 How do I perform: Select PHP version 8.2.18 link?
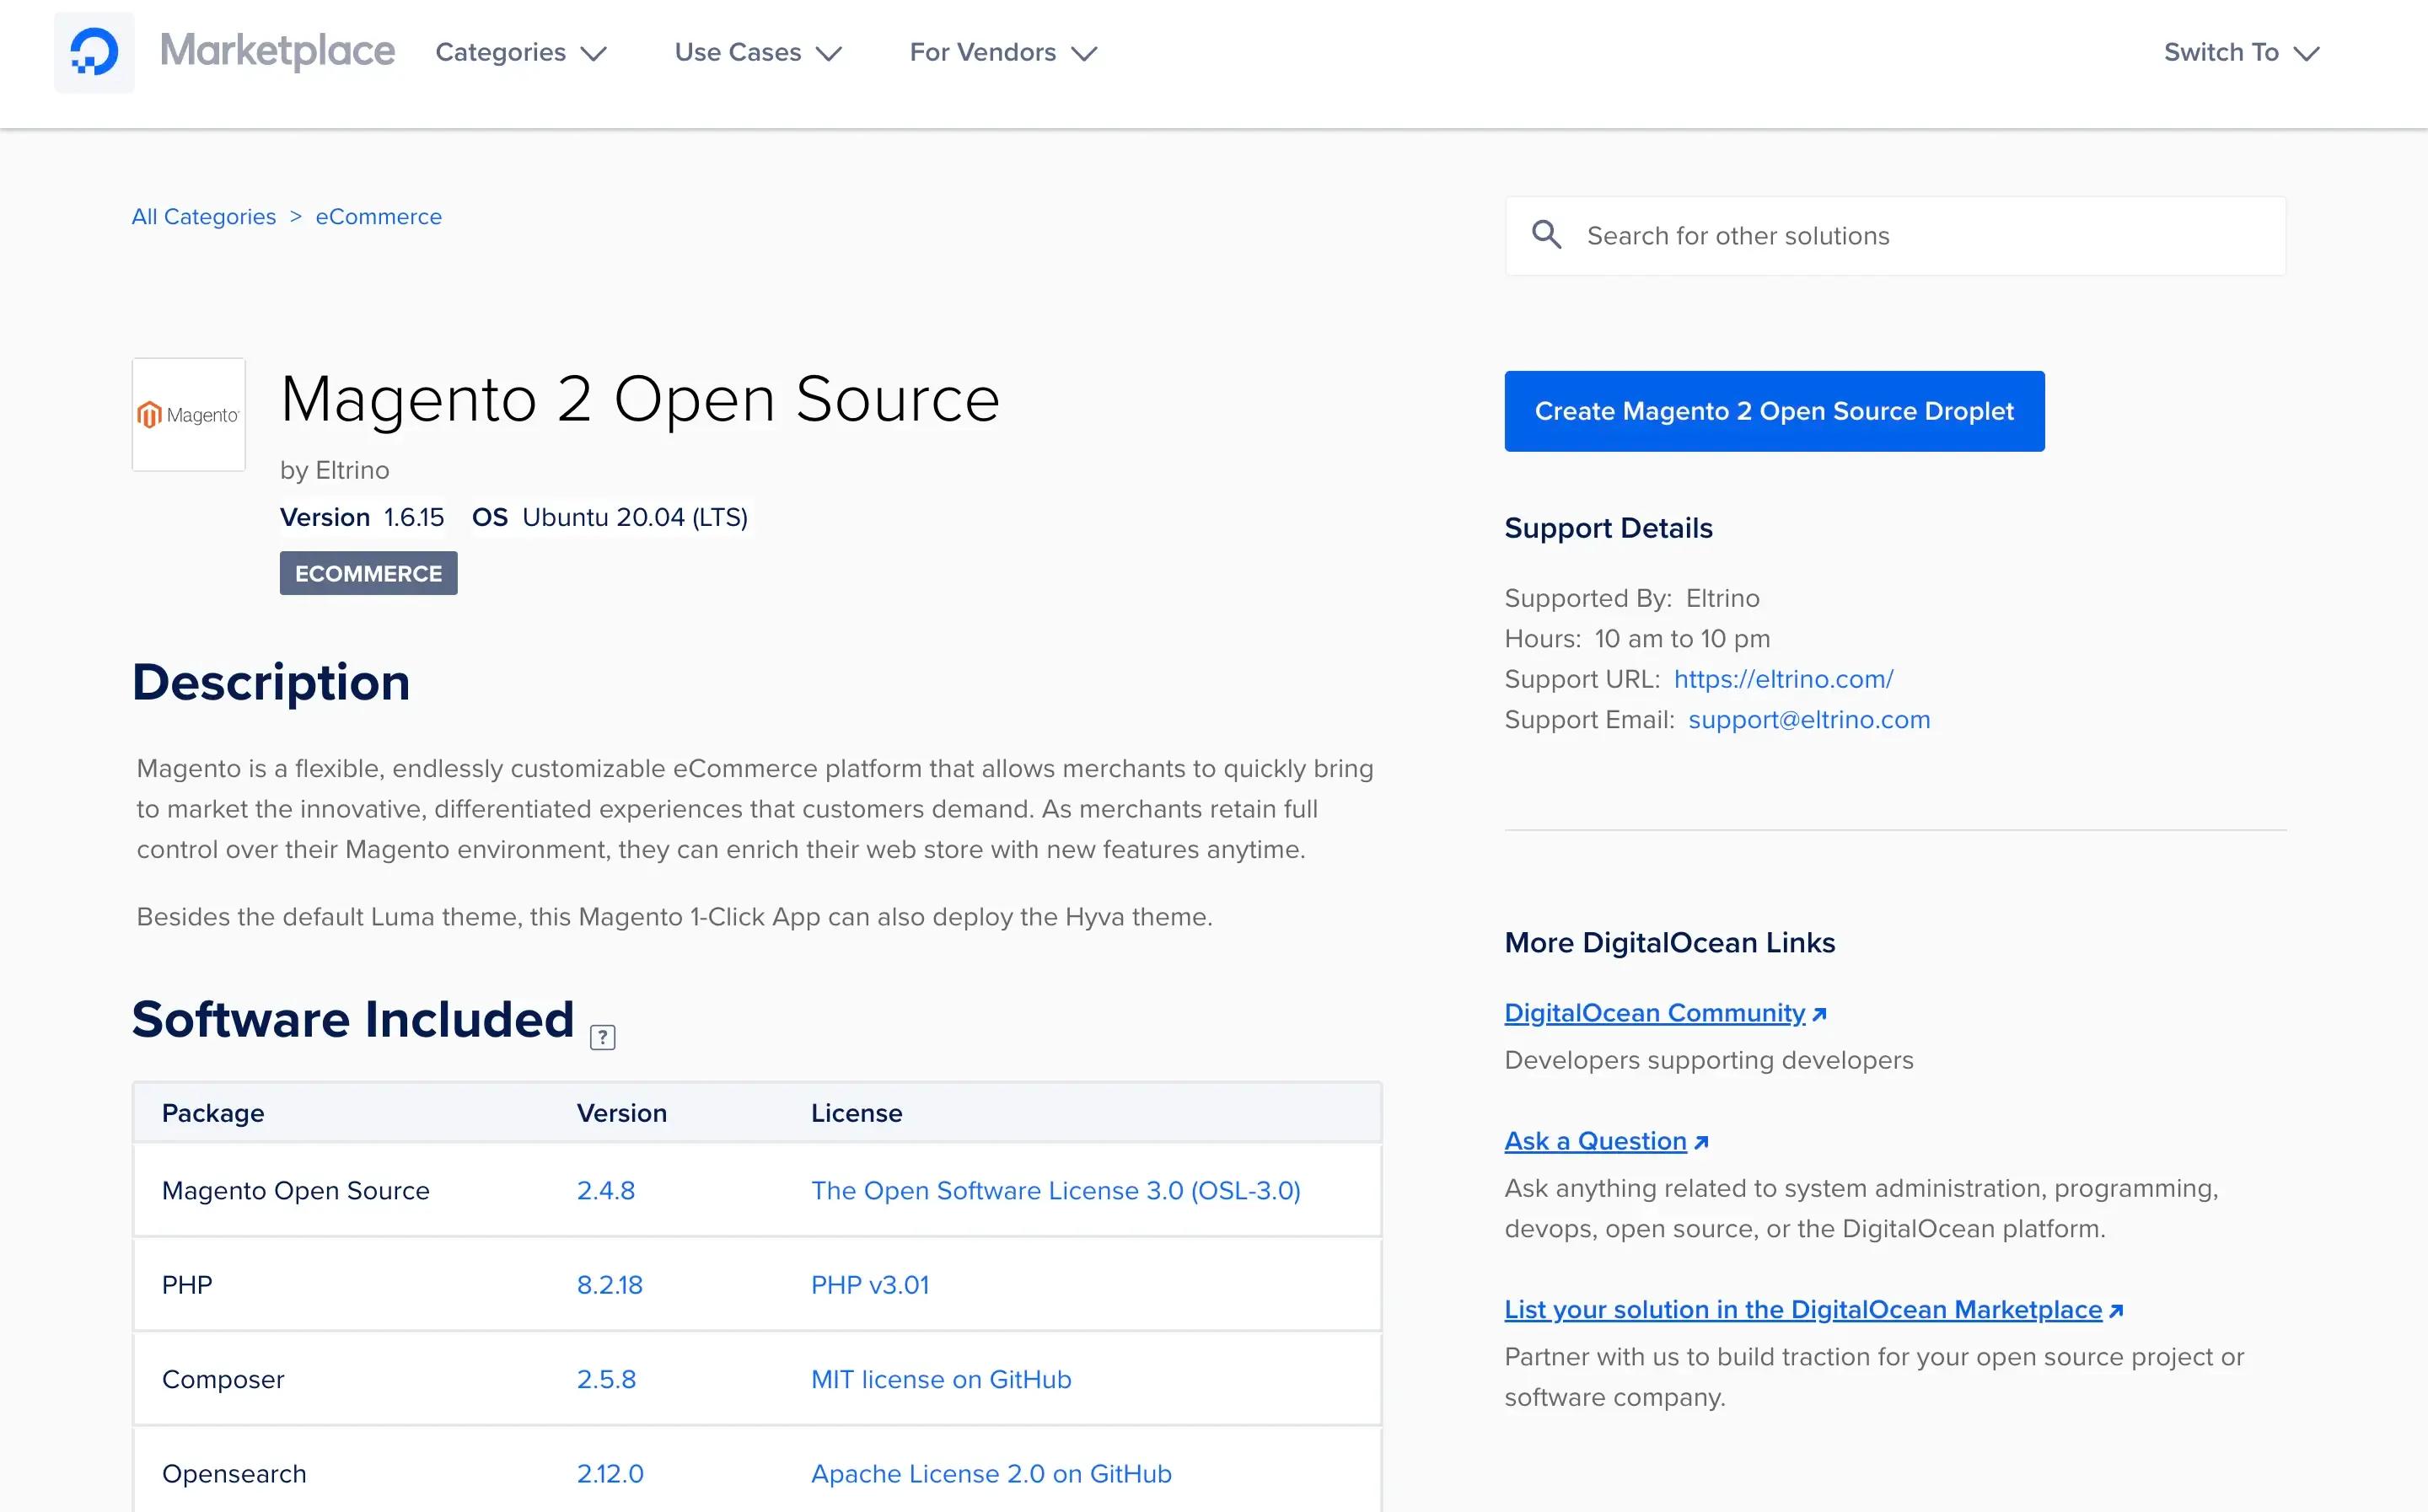(x=610, y=1285)
